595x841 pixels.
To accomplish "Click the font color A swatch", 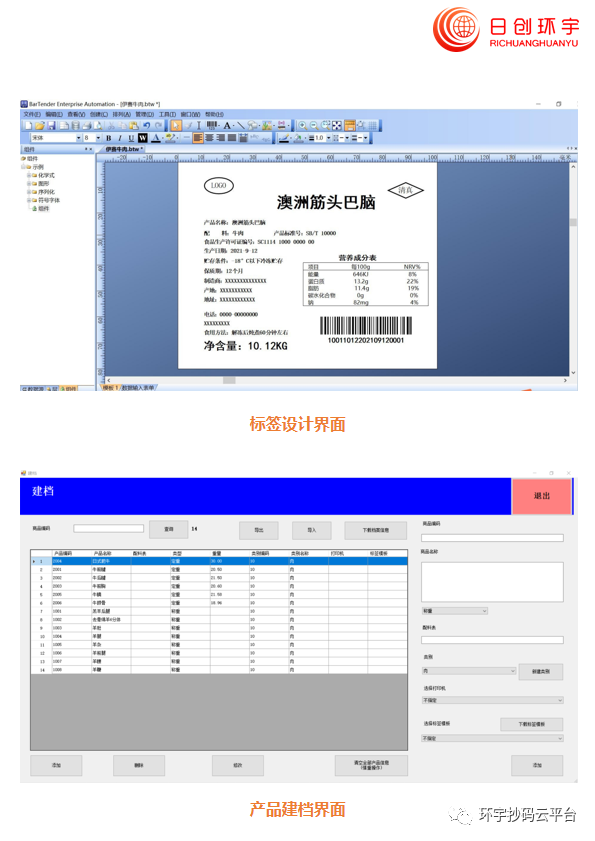I will [156, 138].
